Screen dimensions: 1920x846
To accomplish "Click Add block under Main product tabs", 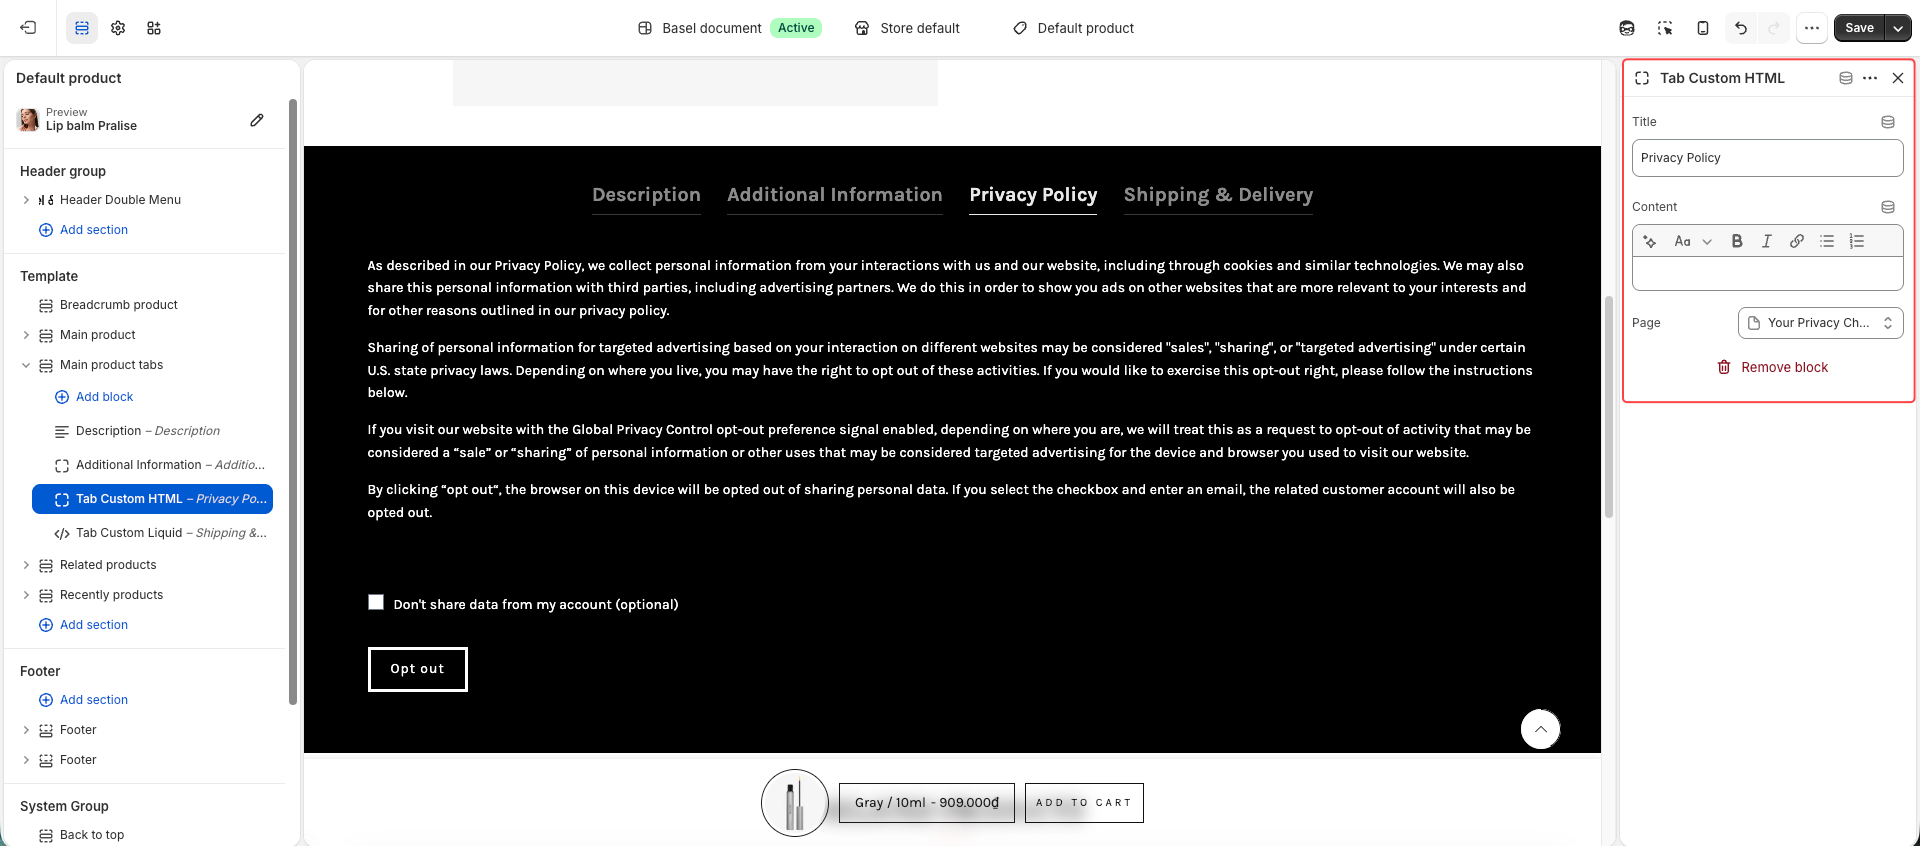I will click(94, 397).
